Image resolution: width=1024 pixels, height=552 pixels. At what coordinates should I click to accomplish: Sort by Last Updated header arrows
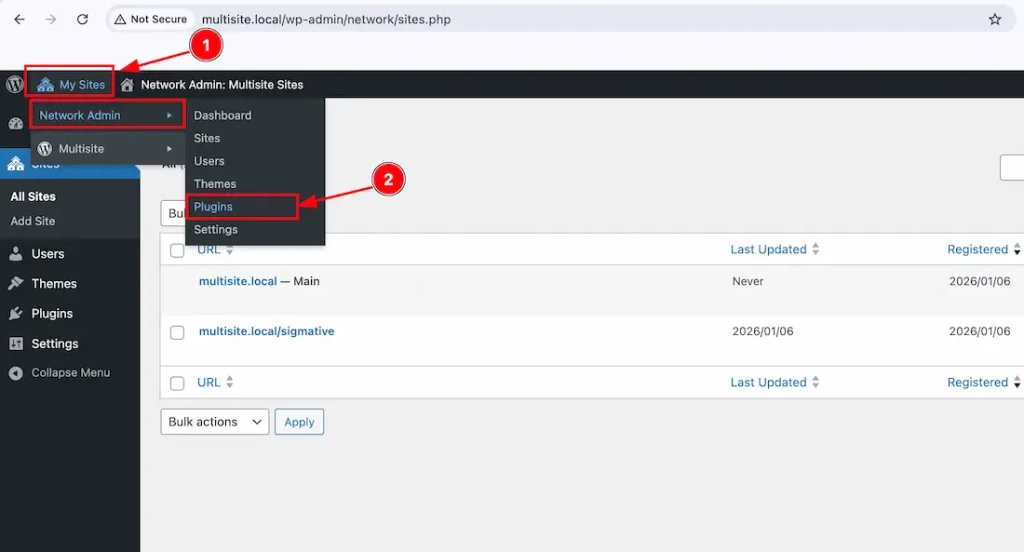tap(816, 250)
